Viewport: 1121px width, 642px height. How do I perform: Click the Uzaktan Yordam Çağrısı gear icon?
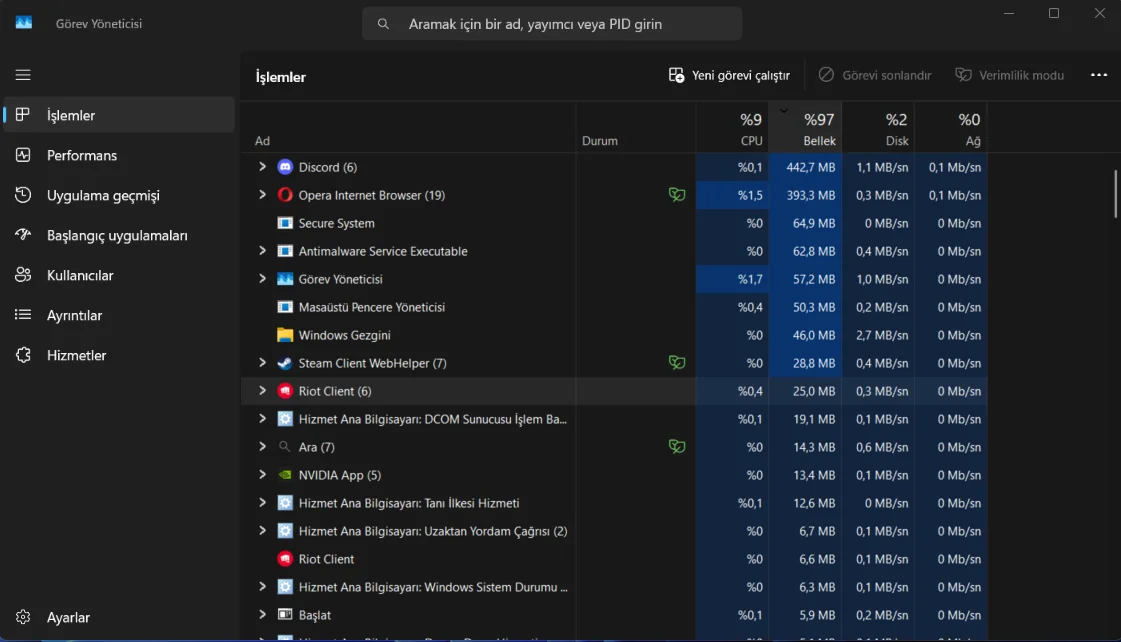pyautogui.click(x=285, y=531)
